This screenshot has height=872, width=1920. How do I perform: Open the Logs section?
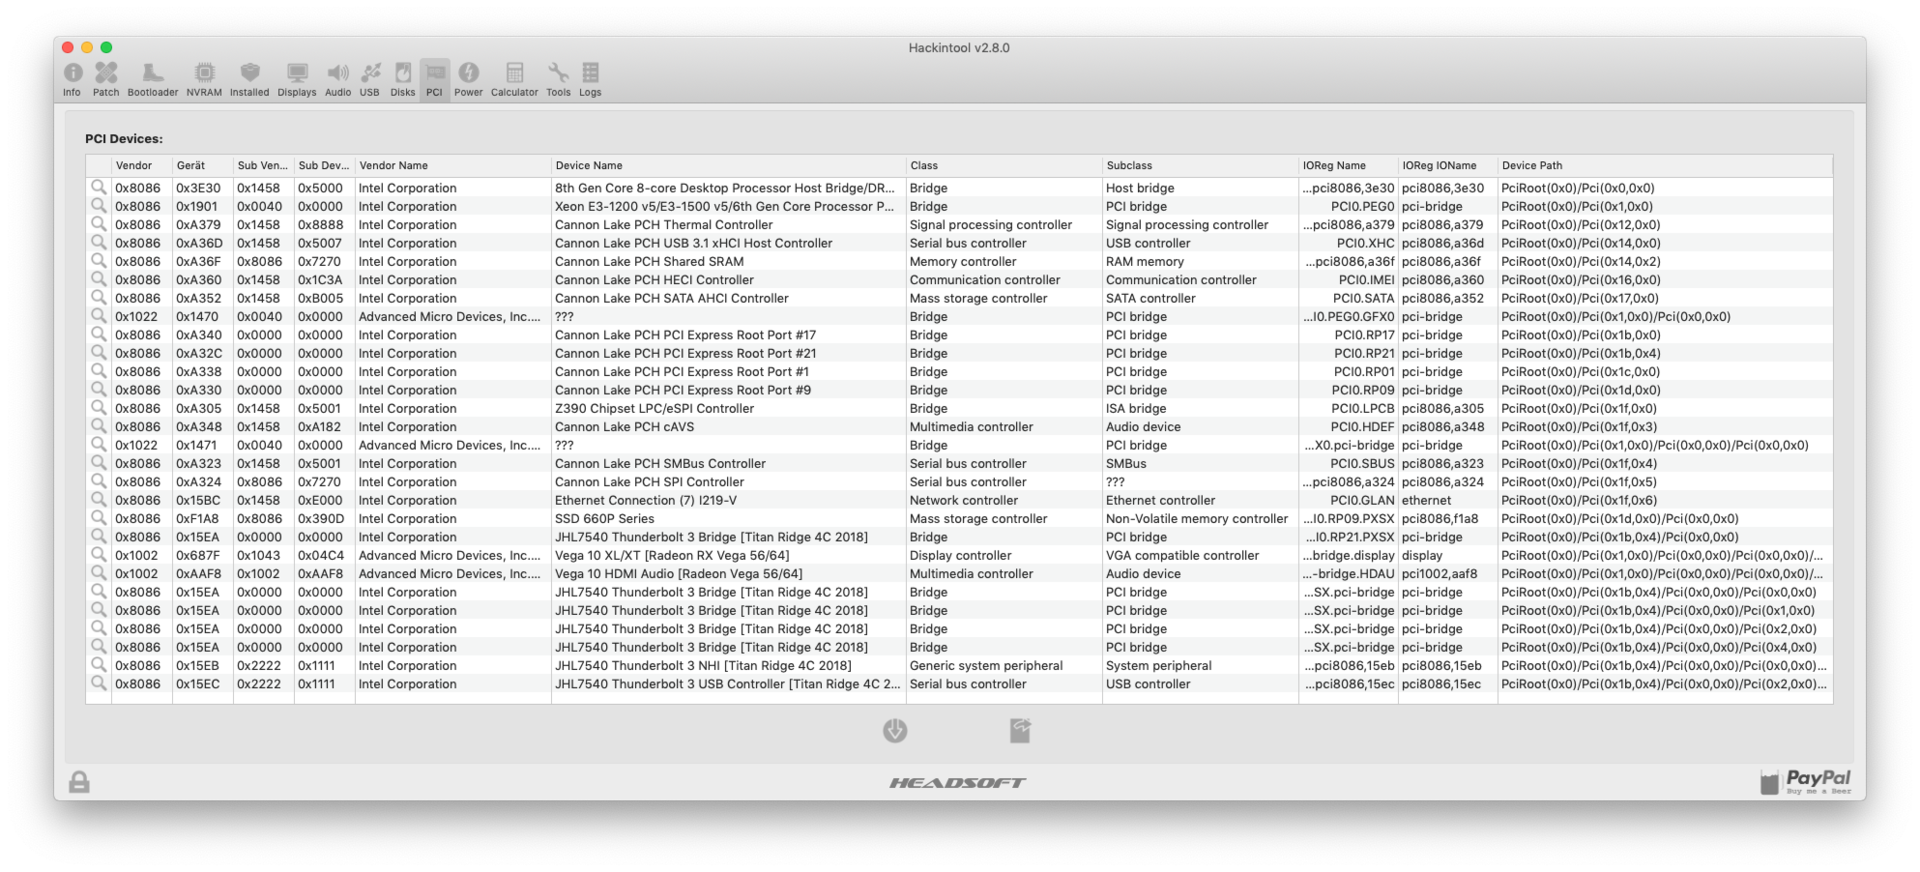click(x=590, y=79)
